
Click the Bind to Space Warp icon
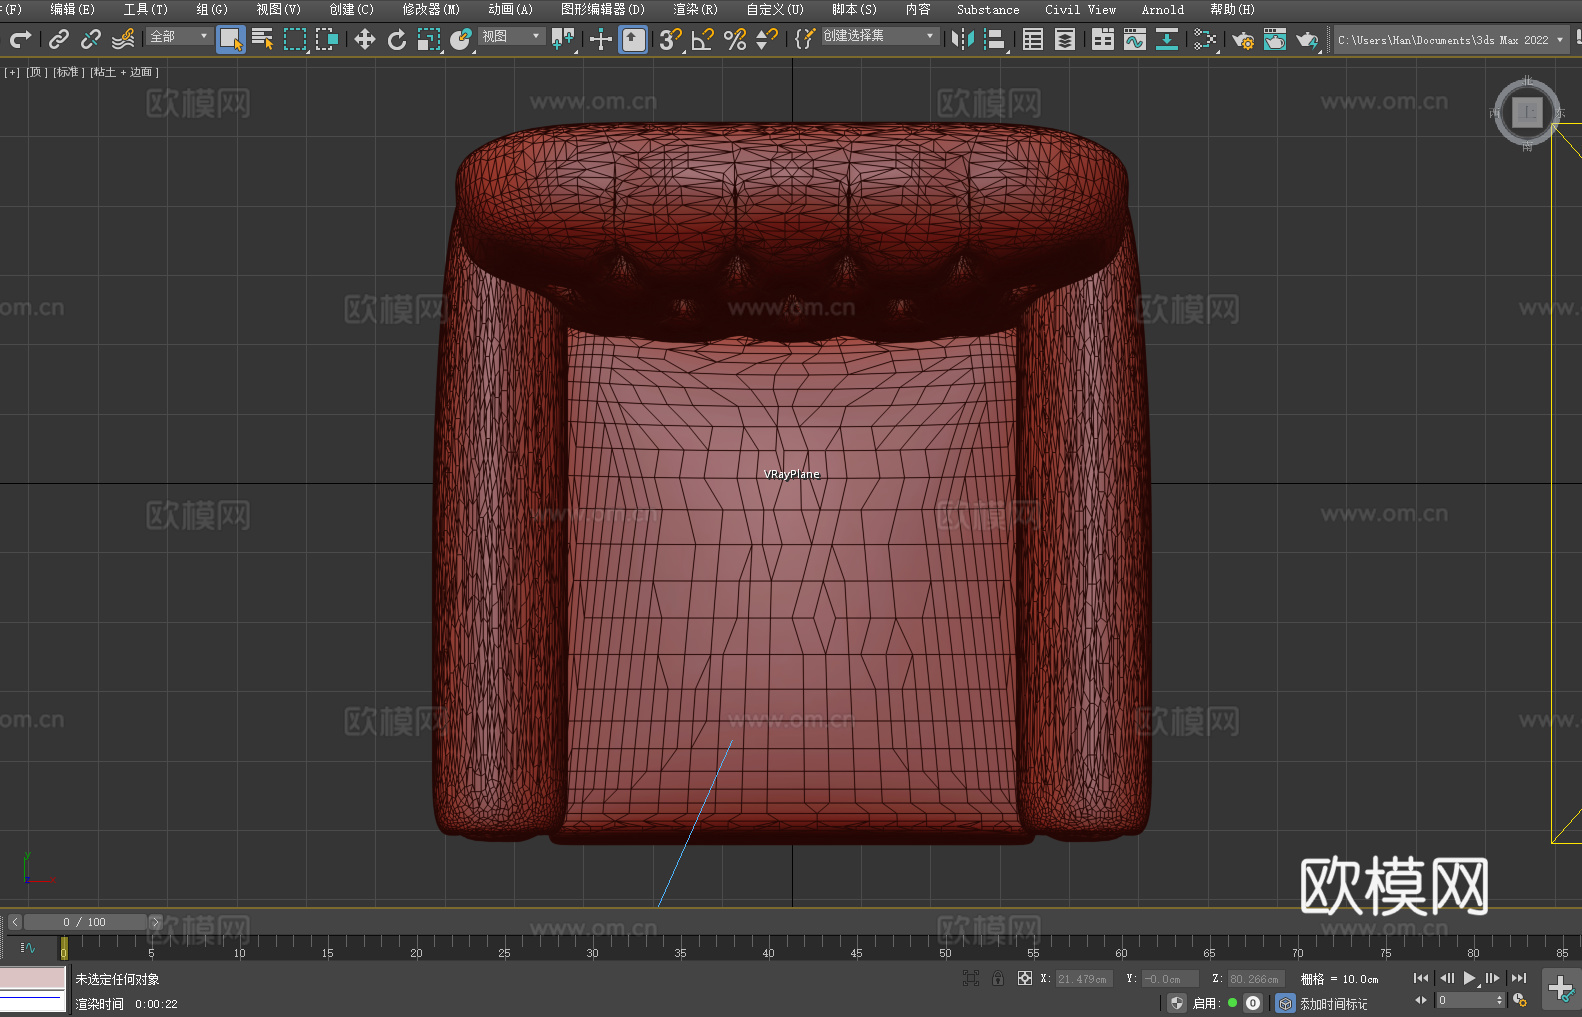tap(123, 39)
